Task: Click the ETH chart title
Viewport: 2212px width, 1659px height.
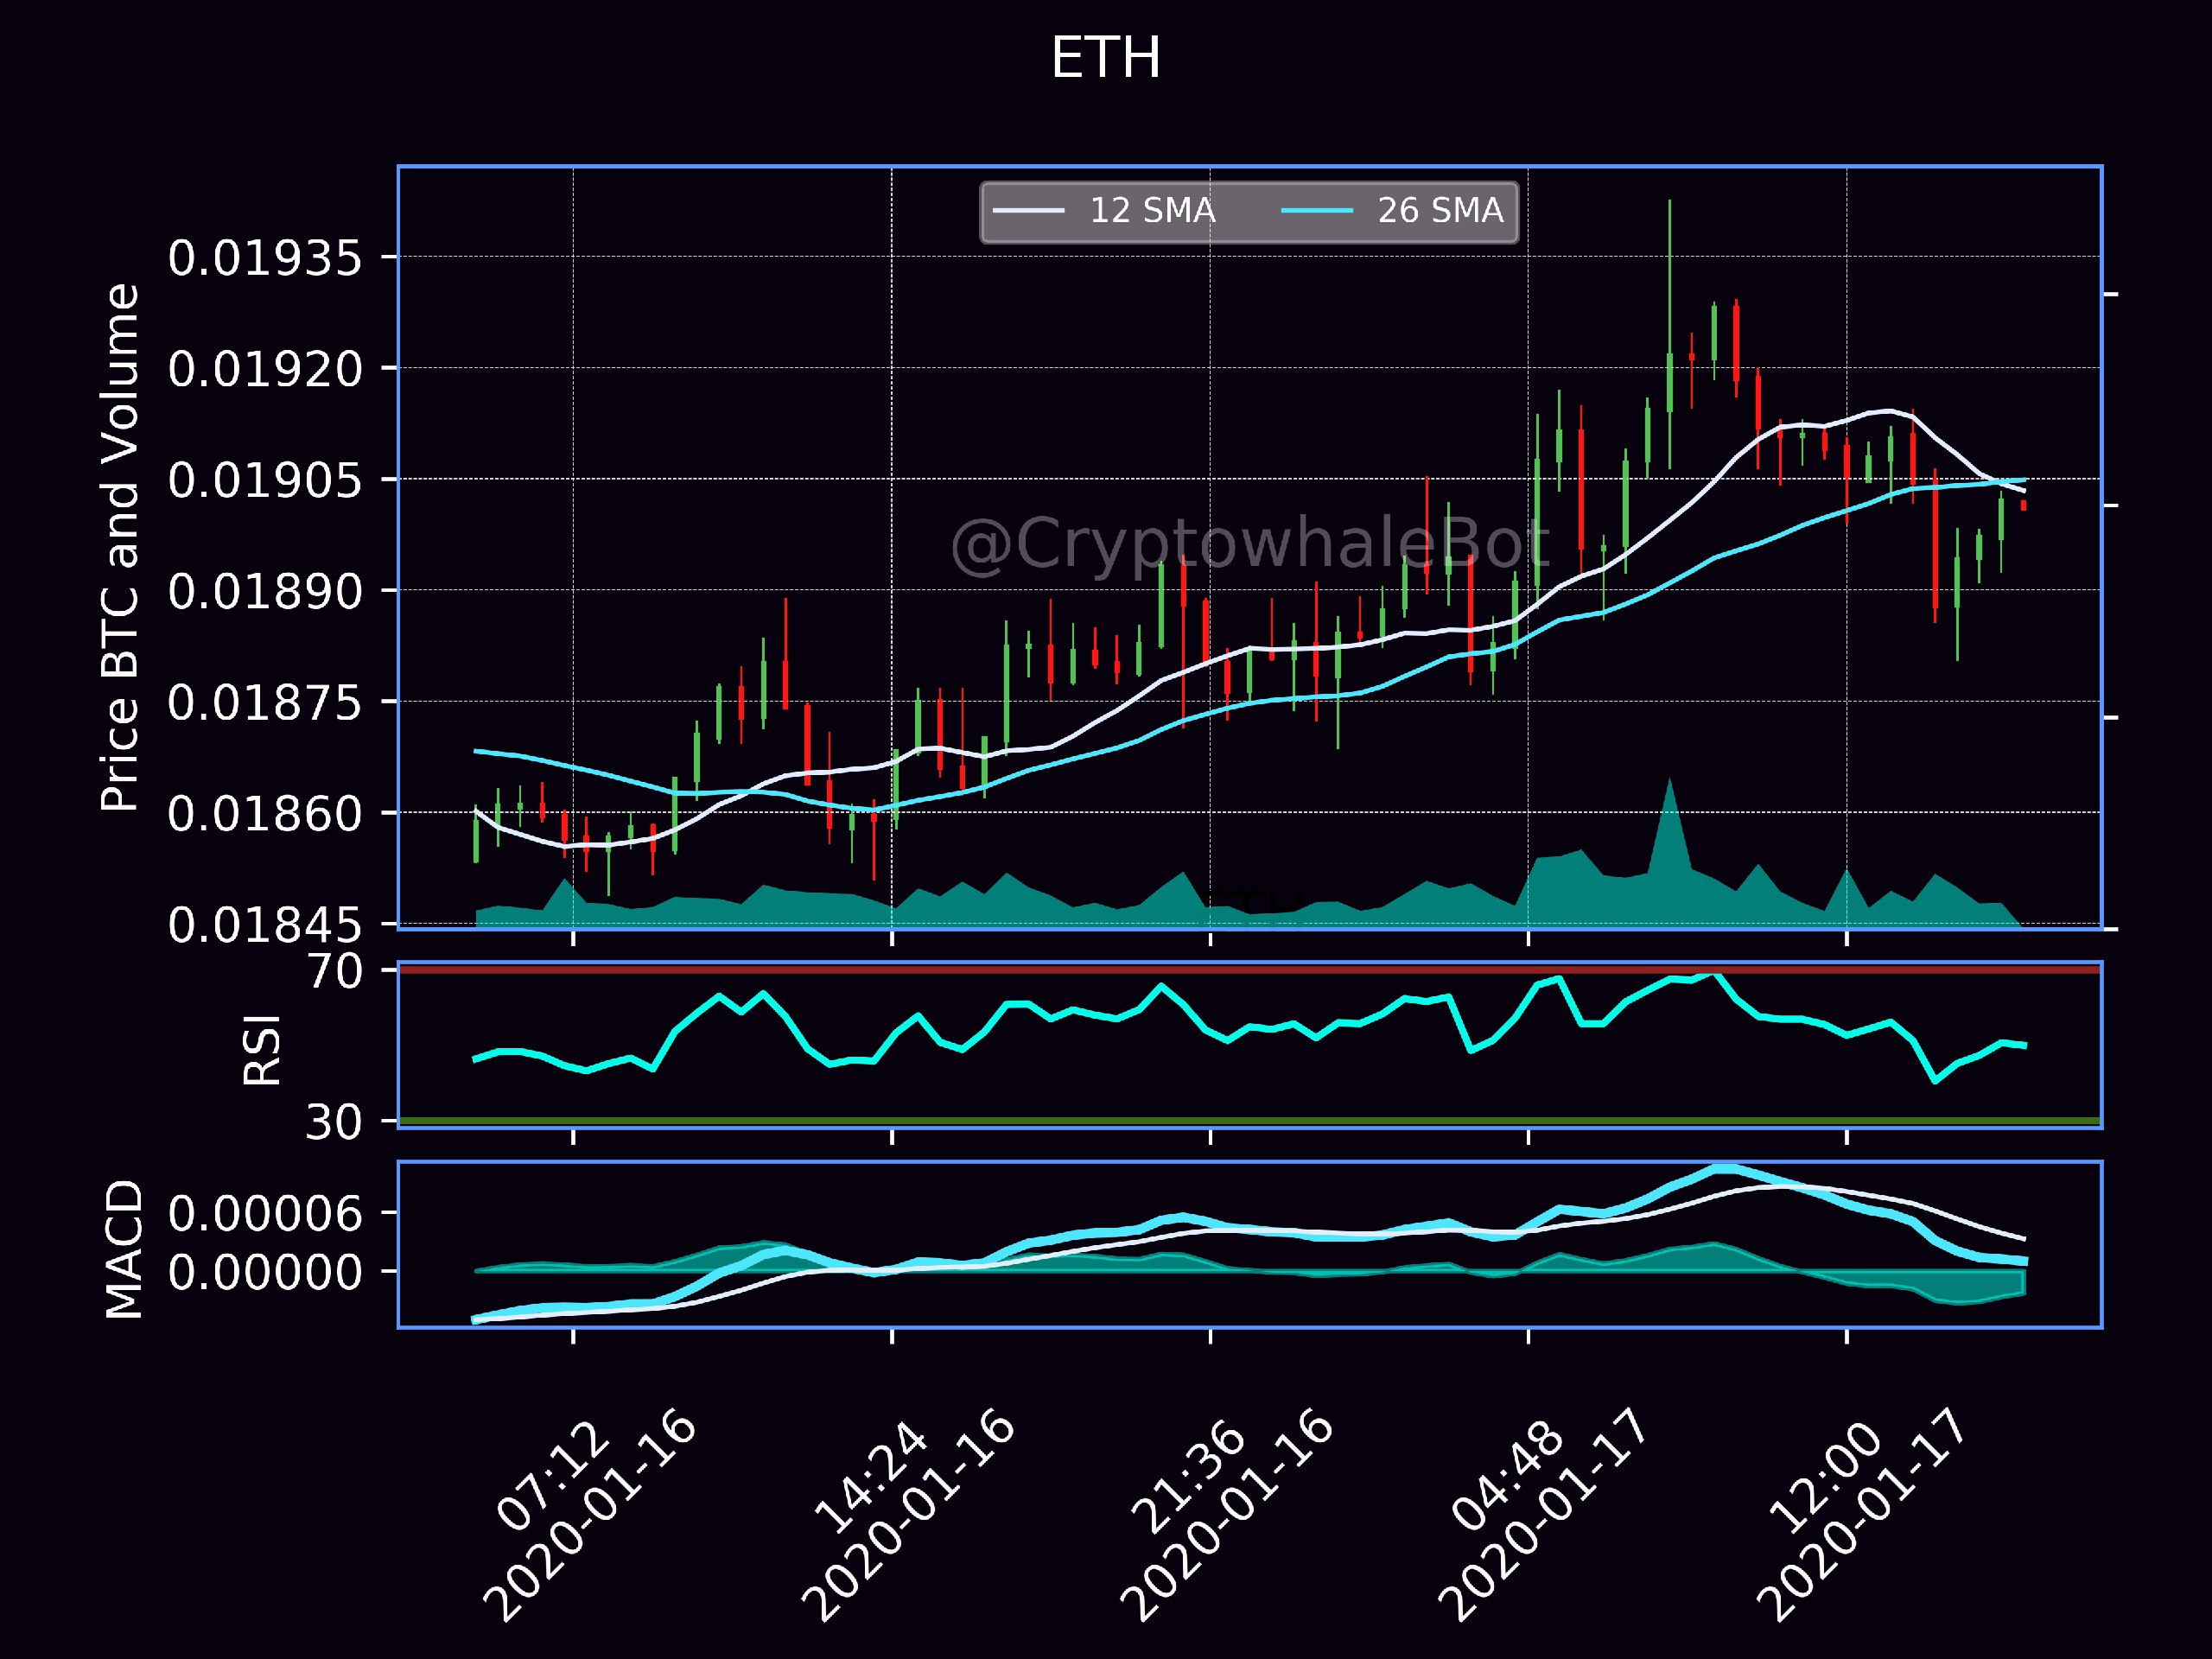Action: [x=1105, y=58]
